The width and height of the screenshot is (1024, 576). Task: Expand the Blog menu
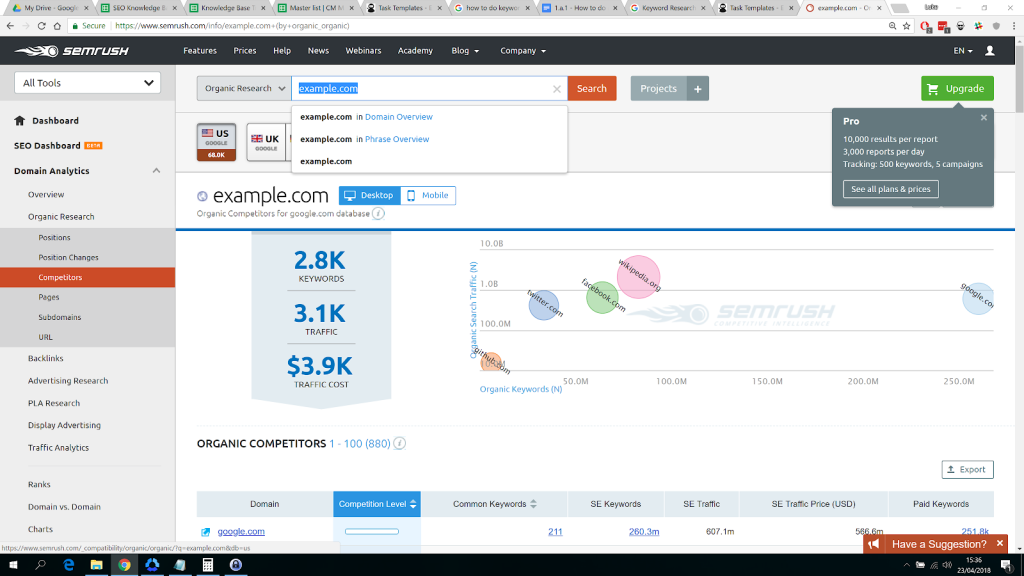465,51
